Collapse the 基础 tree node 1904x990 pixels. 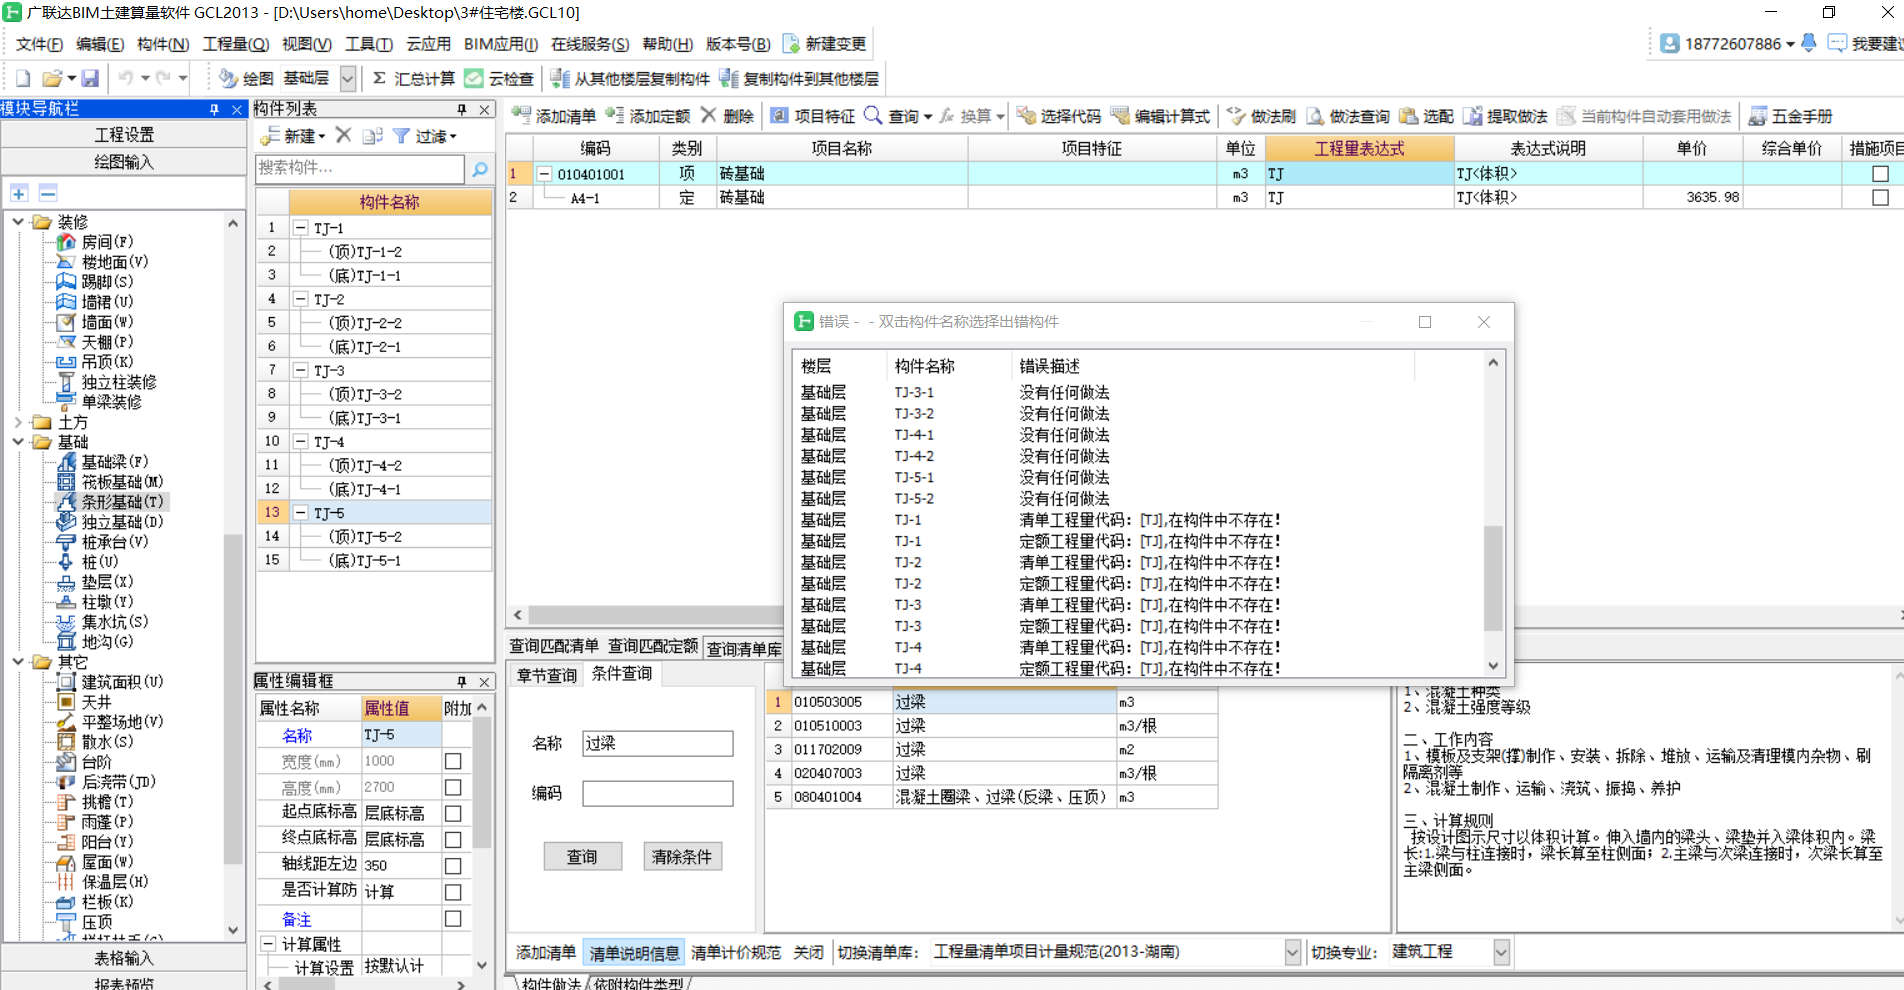[x=19, y=442]
